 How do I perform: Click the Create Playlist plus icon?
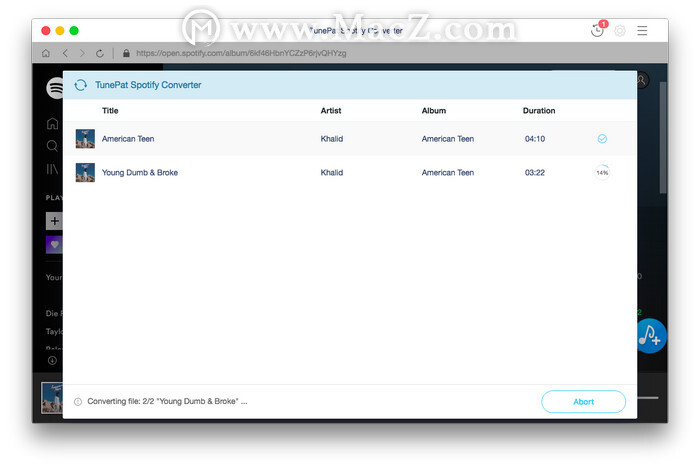coord(54,221)
